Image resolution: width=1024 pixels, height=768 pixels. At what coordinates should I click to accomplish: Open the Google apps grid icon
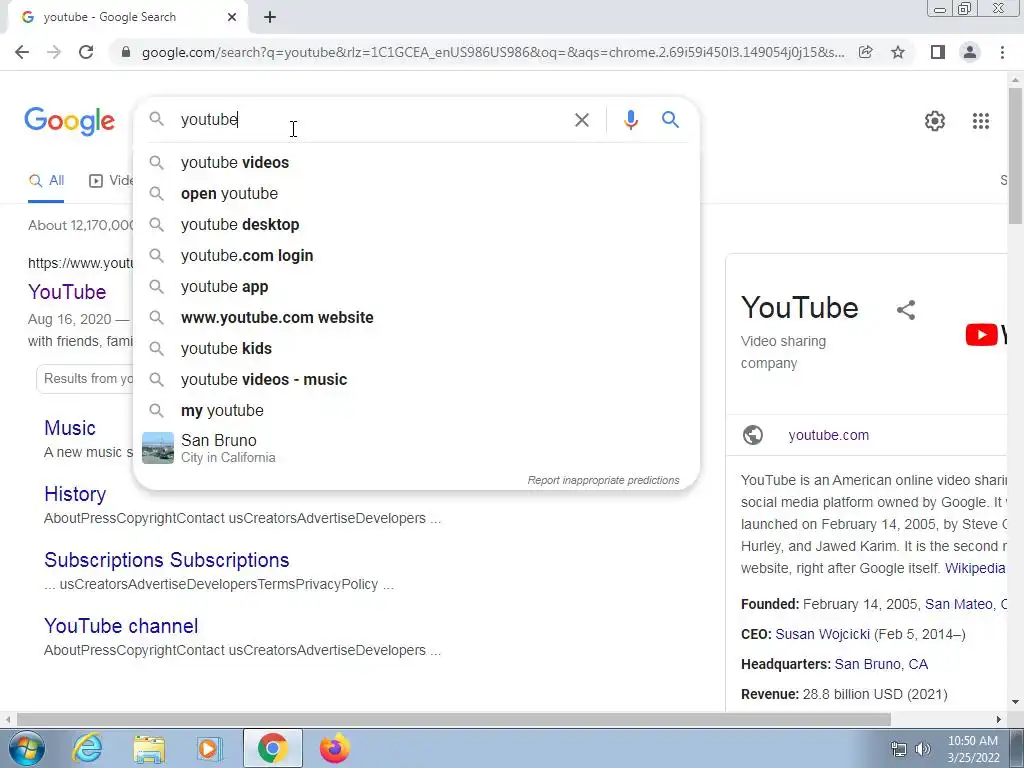click(x=980, y=121)
